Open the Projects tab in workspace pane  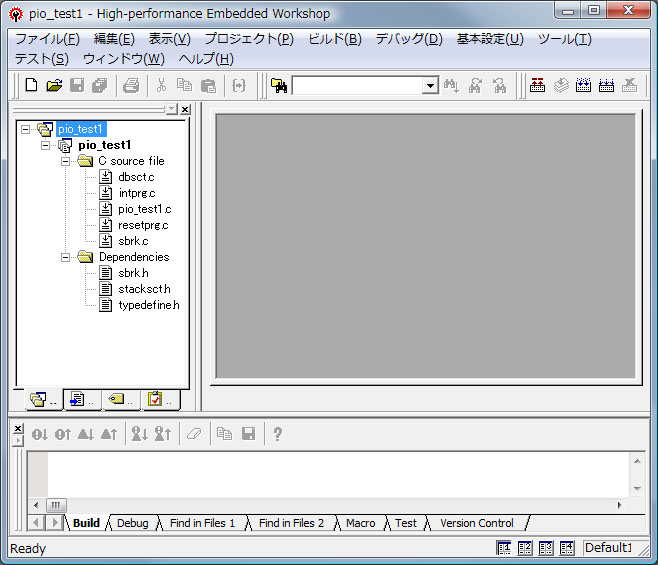tap(38, 400)
